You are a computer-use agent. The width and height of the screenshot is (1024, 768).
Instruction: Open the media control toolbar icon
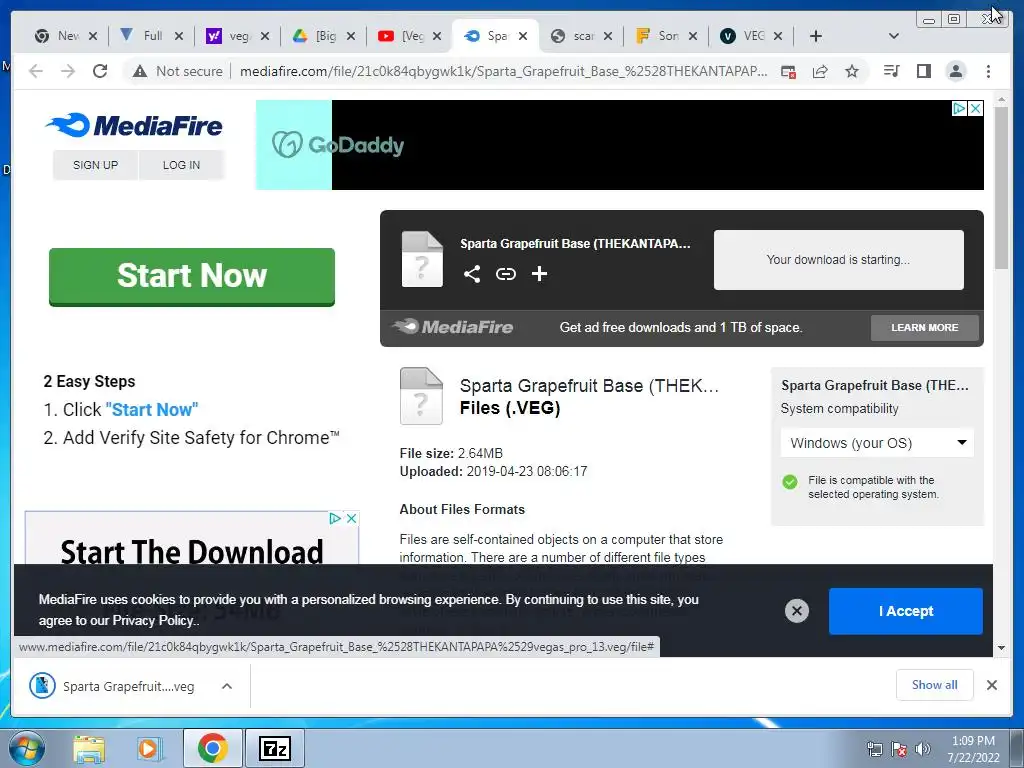pos(891,71)
